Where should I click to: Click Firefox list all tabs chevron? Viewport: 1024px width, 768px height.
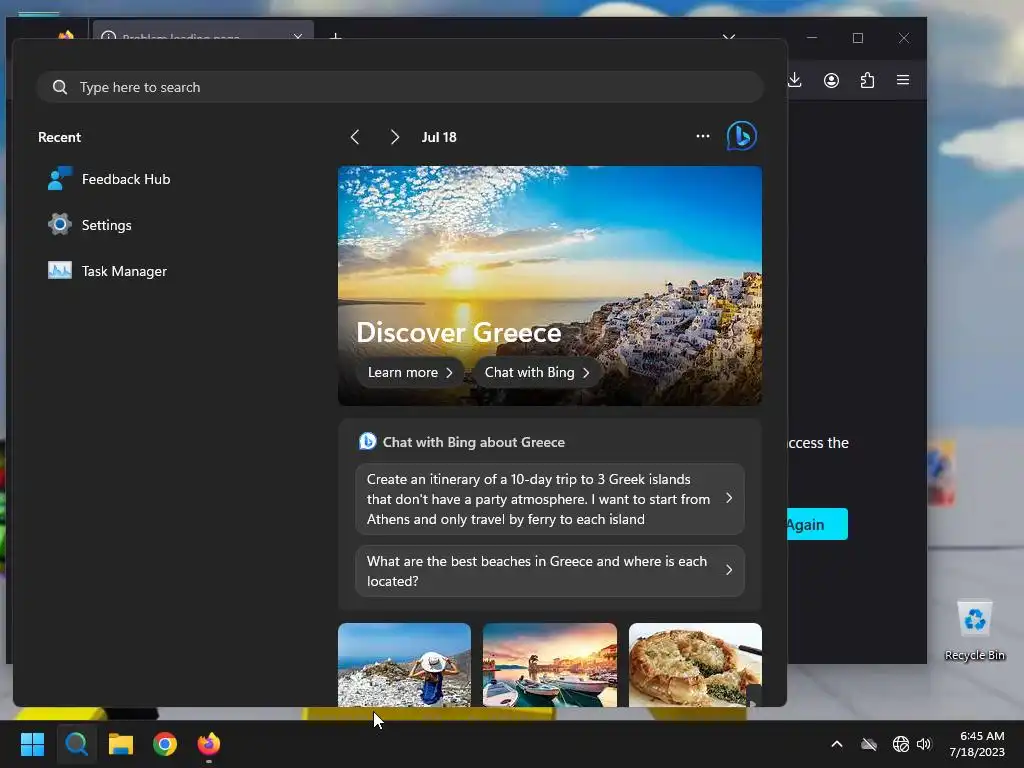pos(729,37)
